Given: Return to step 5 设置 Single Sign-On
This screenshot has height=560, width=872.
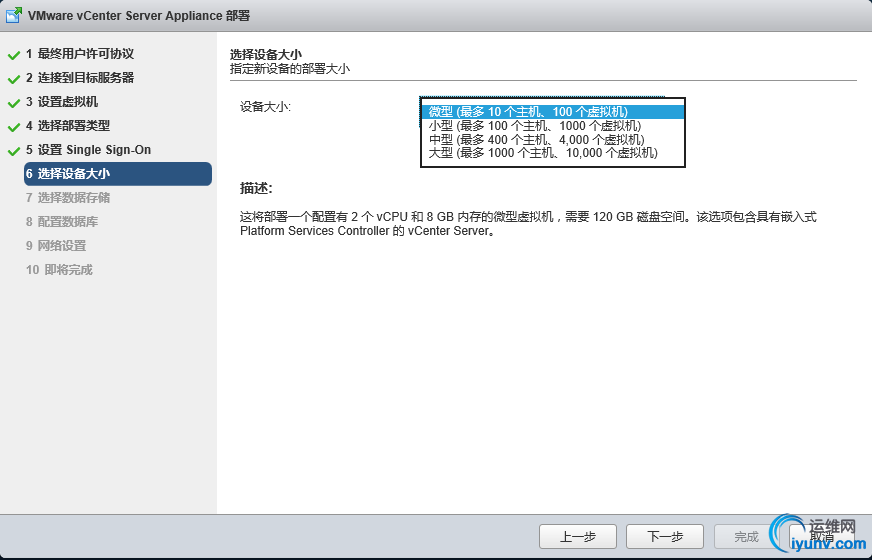Looking at the screenshot, I should tap(88, 150).
